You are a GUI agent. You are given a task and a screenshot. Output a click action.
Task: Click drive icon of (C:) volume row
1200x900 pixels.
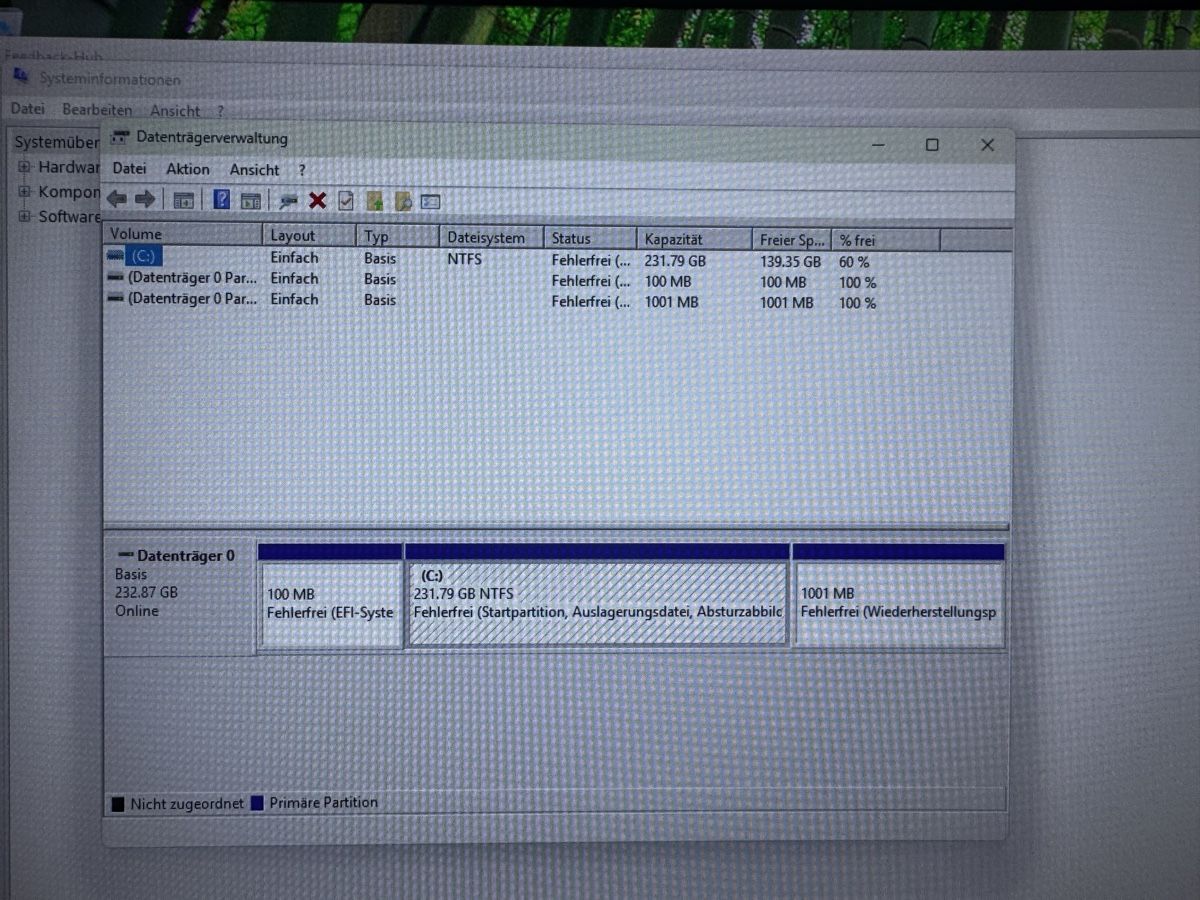click(x=116, y=257)
